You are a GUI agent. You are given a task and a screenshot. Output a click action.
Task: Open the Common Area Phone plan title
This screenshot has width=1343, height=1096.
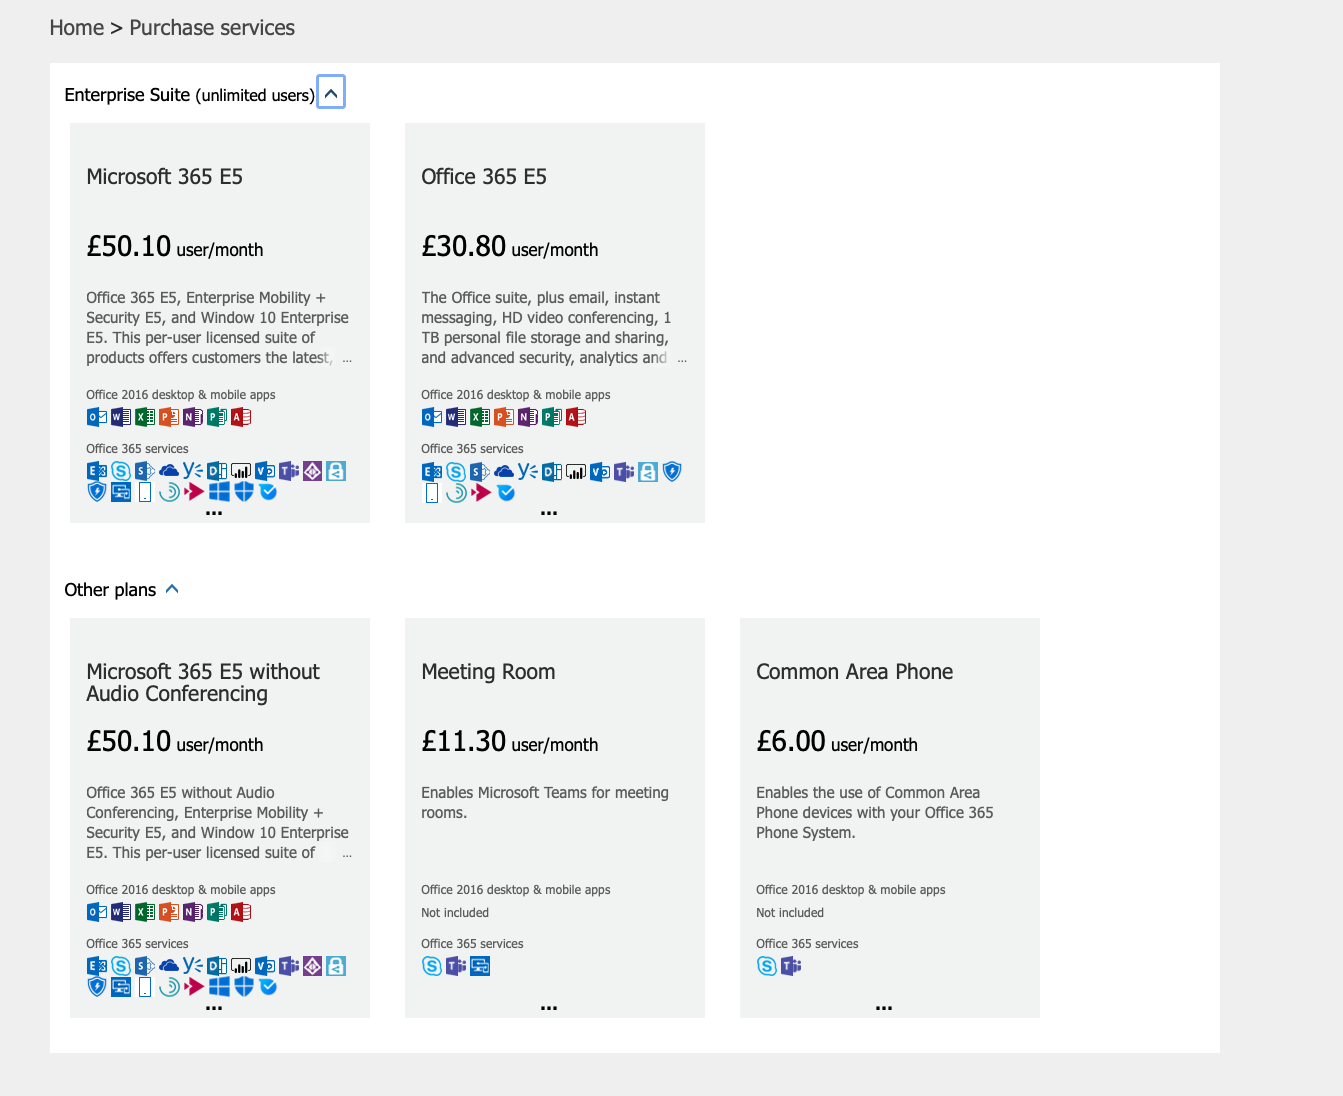click(855, 672)
